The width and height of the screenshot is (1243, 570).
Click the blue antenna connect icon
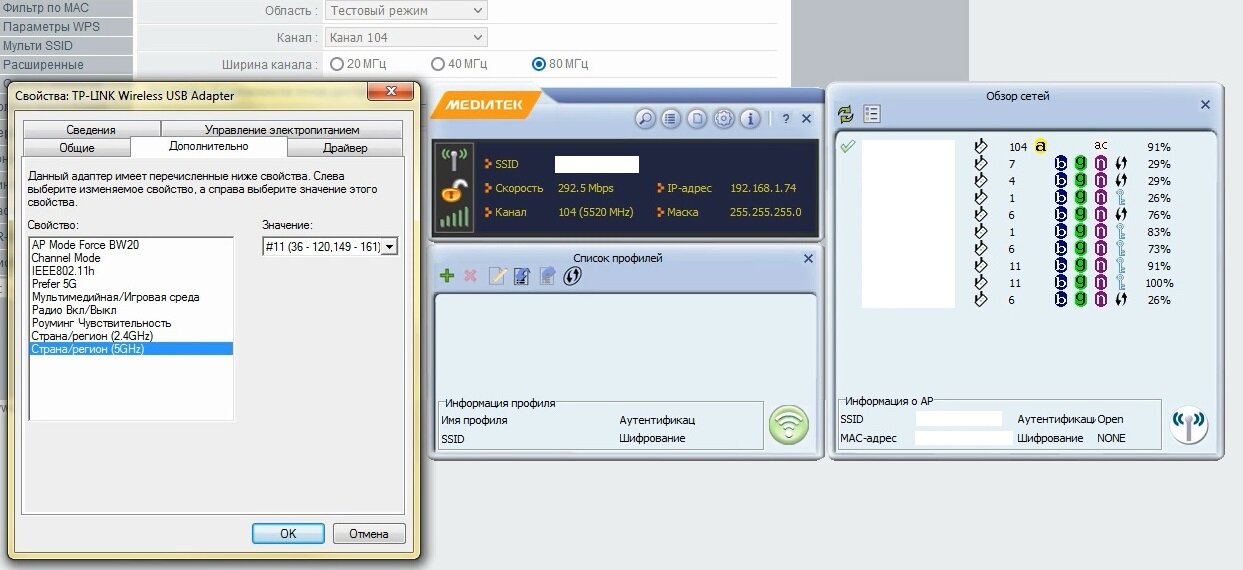(x=1189, y=425)
